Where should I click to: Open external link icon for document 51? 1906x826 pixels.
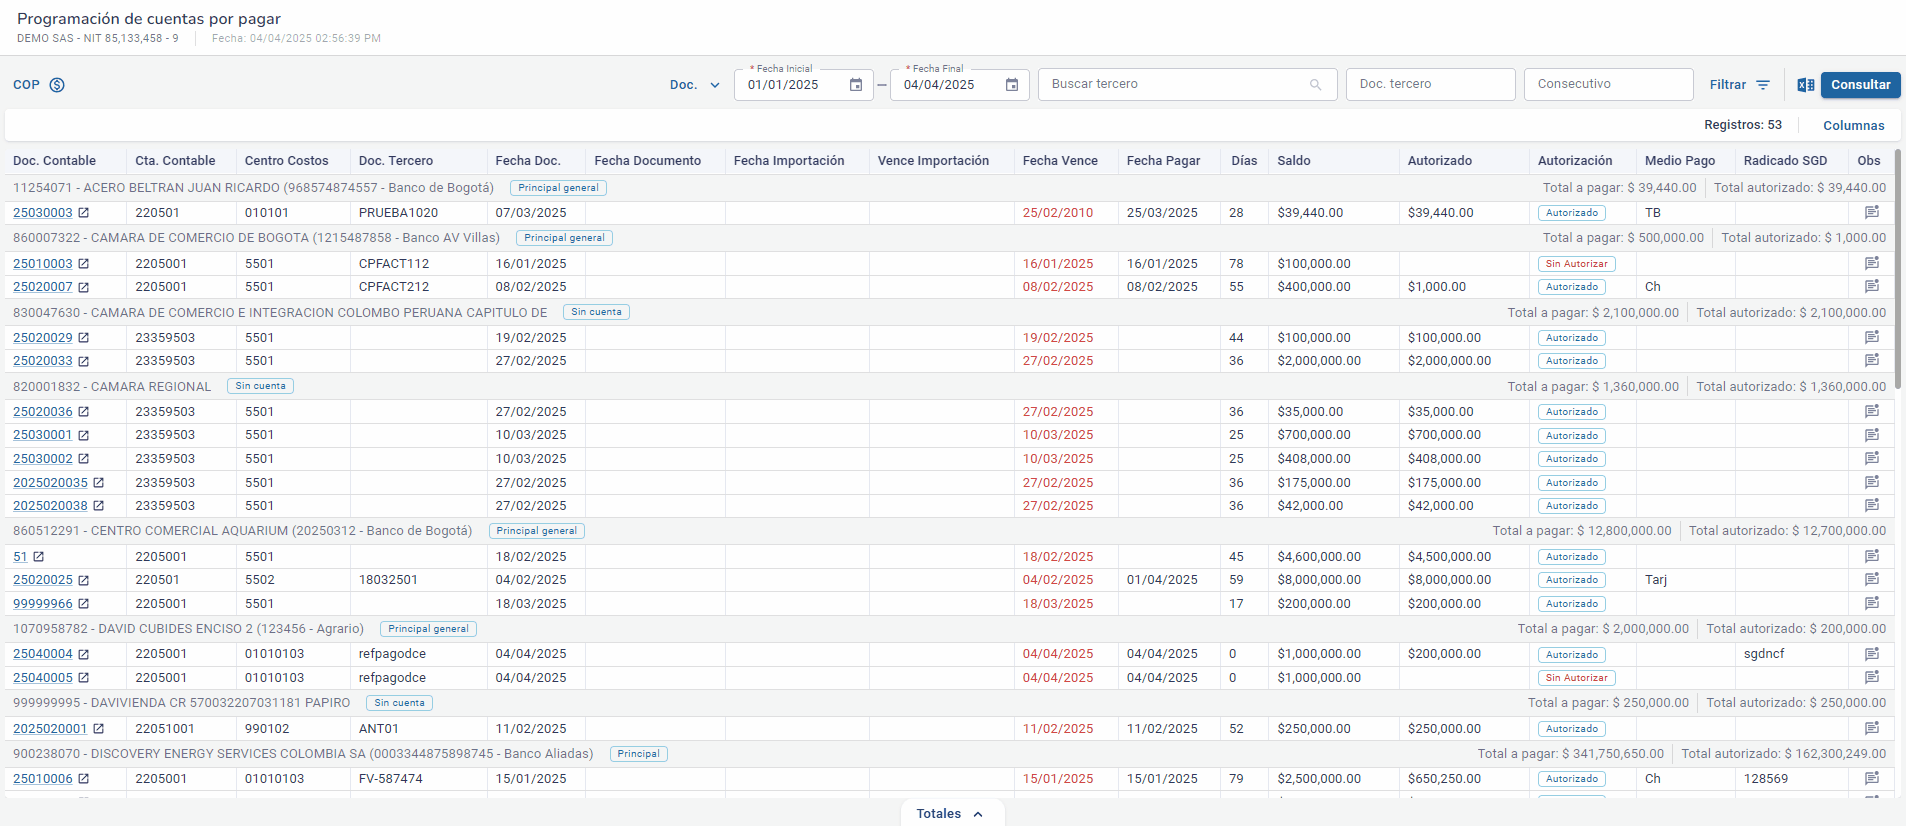click(x=39, y=557)
